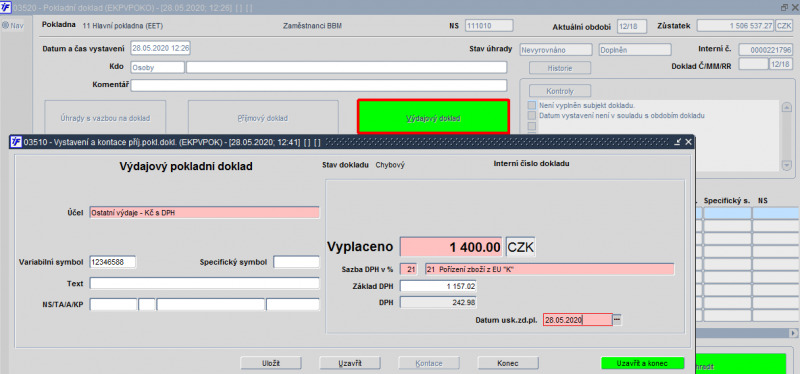The image size is (800, 374).
Task: Close the Vystavení a kontace dialog
Action: [x=688, y=142]
